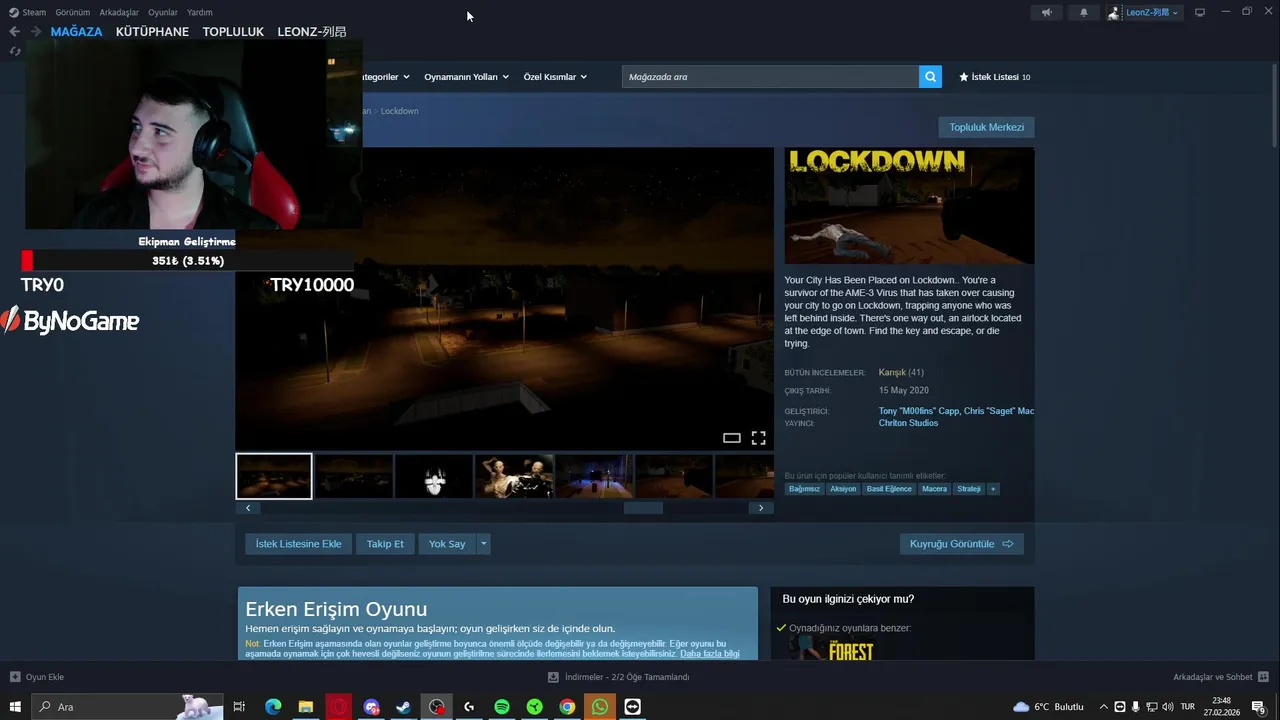Open İstek Listesi link
The height and width of the screenshot is (720, 1280).
(x=994, y=77)
